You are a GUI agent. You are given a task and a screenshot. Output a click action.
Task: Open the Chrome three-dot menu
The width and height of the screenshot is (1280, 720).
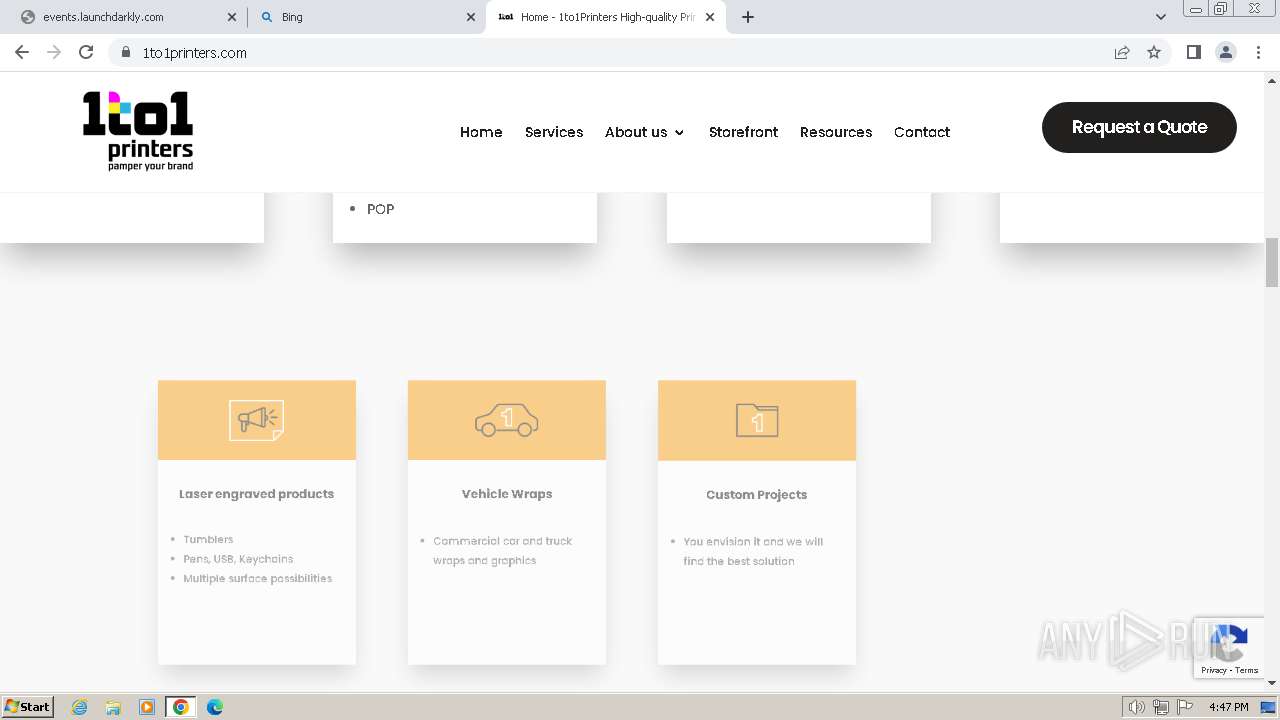click(1258, 52)
